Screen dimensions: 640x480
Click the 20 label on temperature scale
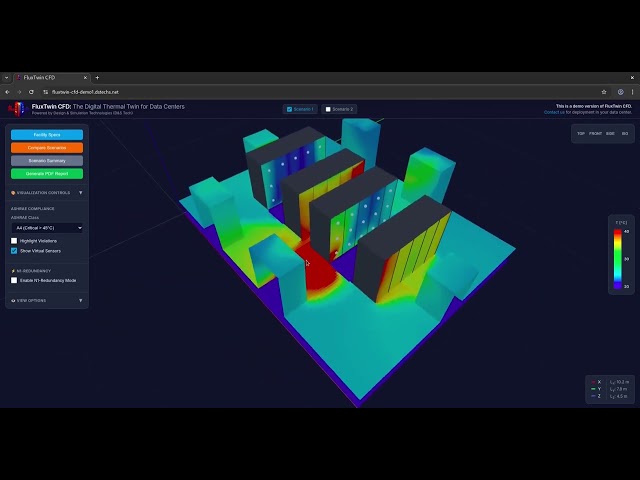point(627,287)
